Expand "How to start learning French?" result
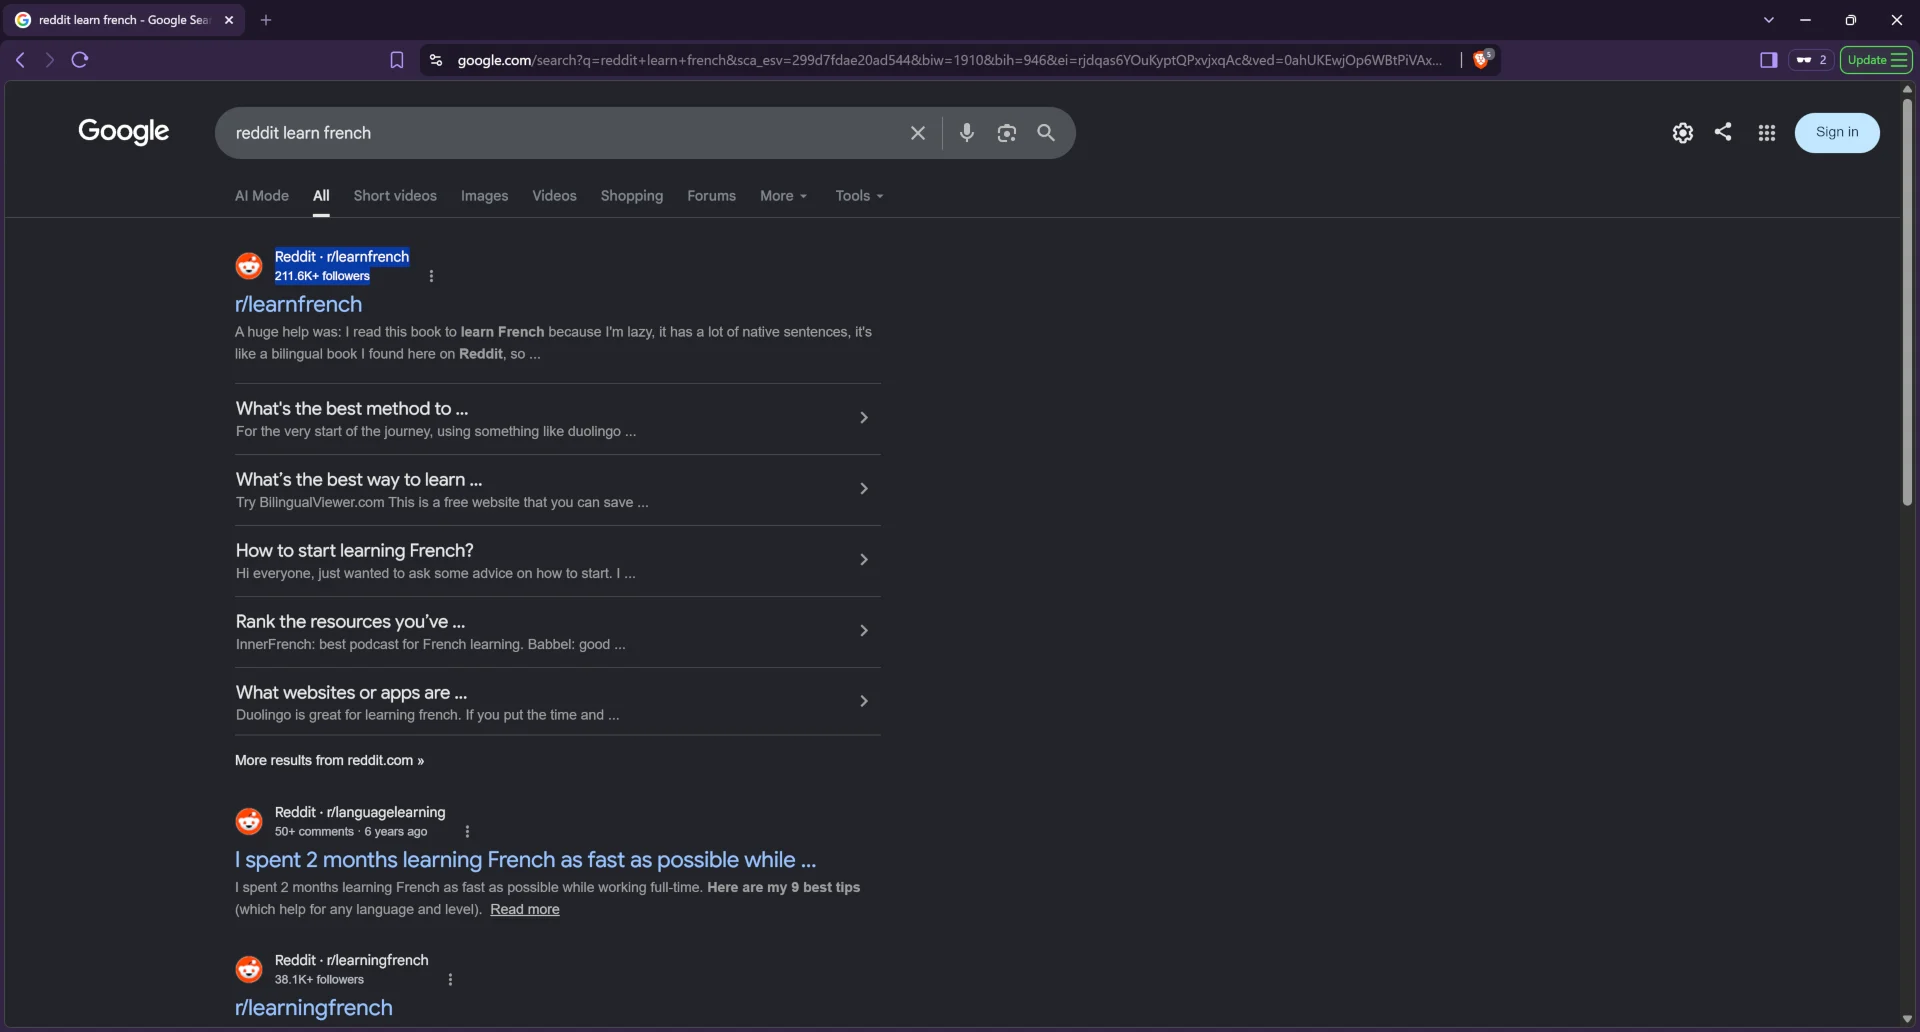Image resolution: width=1920 pixels, height=1032 pixels. tap(558, 561)
